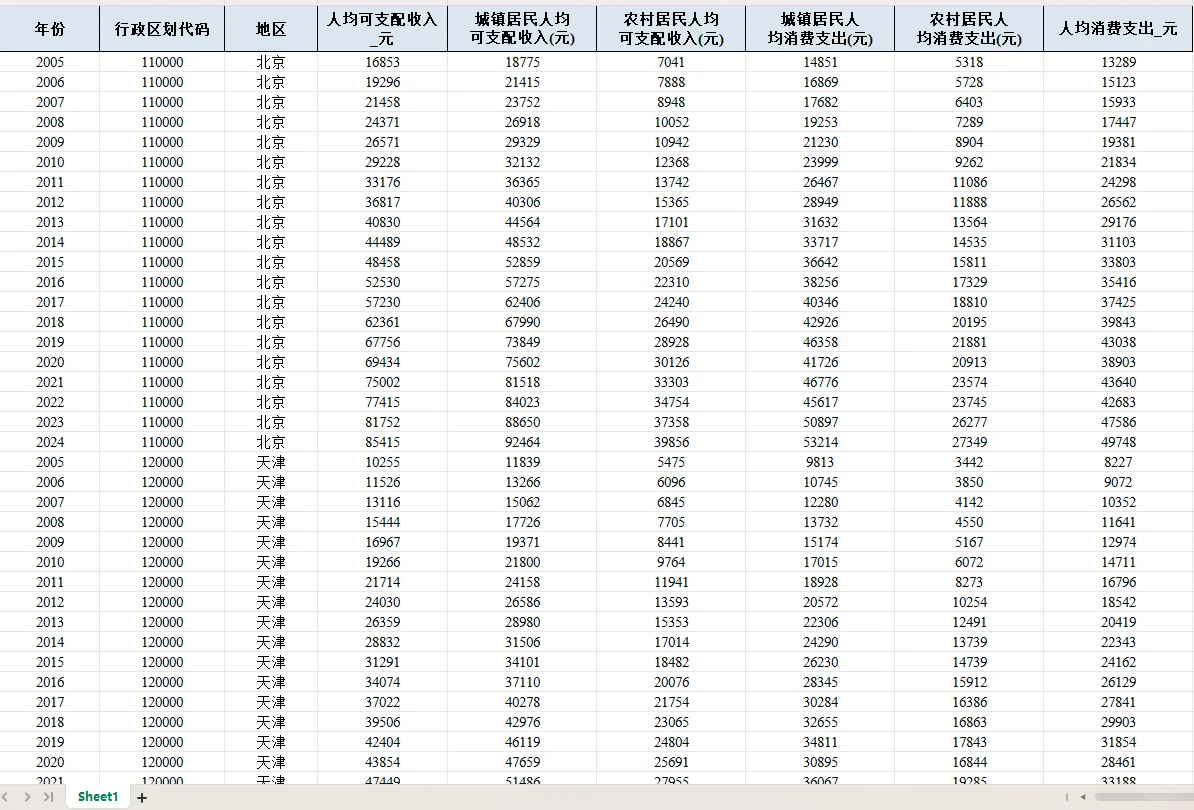Select cell 18775 urban income Beijing 2005
Screen dimensions: 1194x810
522,62
